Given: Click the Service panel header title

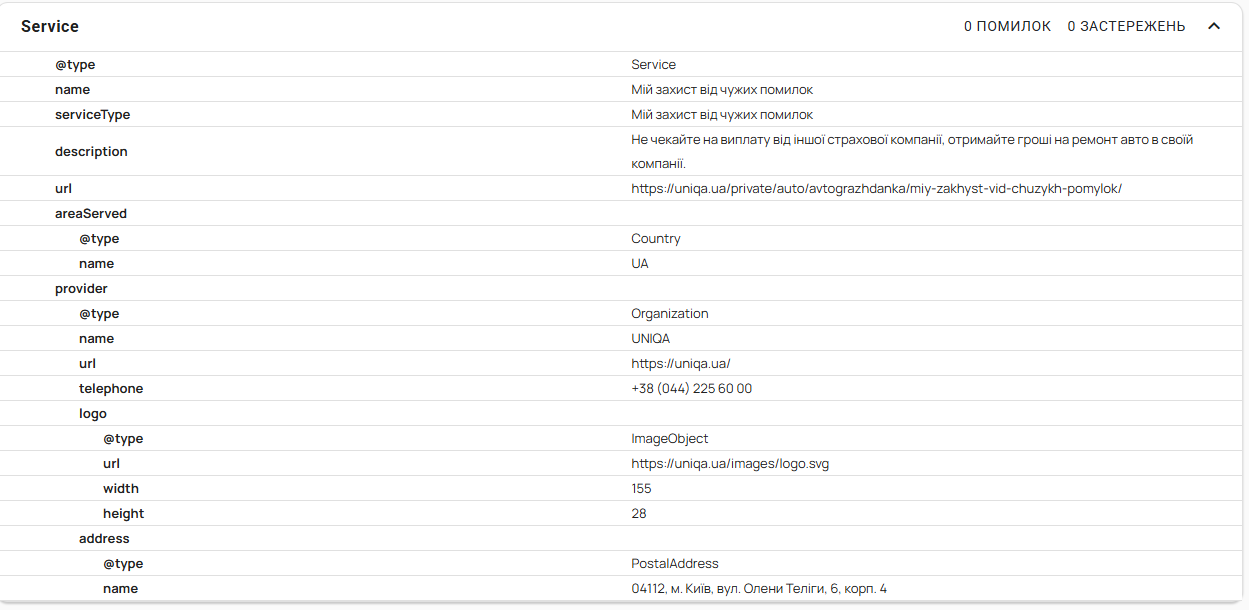Looking at the screenshot, I should click(50, 26).
